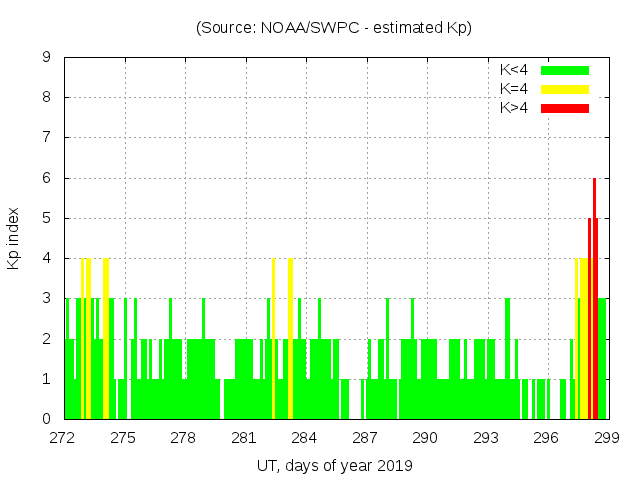This screenshot has width=640, height=480.
Task: Pick x-axis tick label 296
Action: tap(546, 437)
